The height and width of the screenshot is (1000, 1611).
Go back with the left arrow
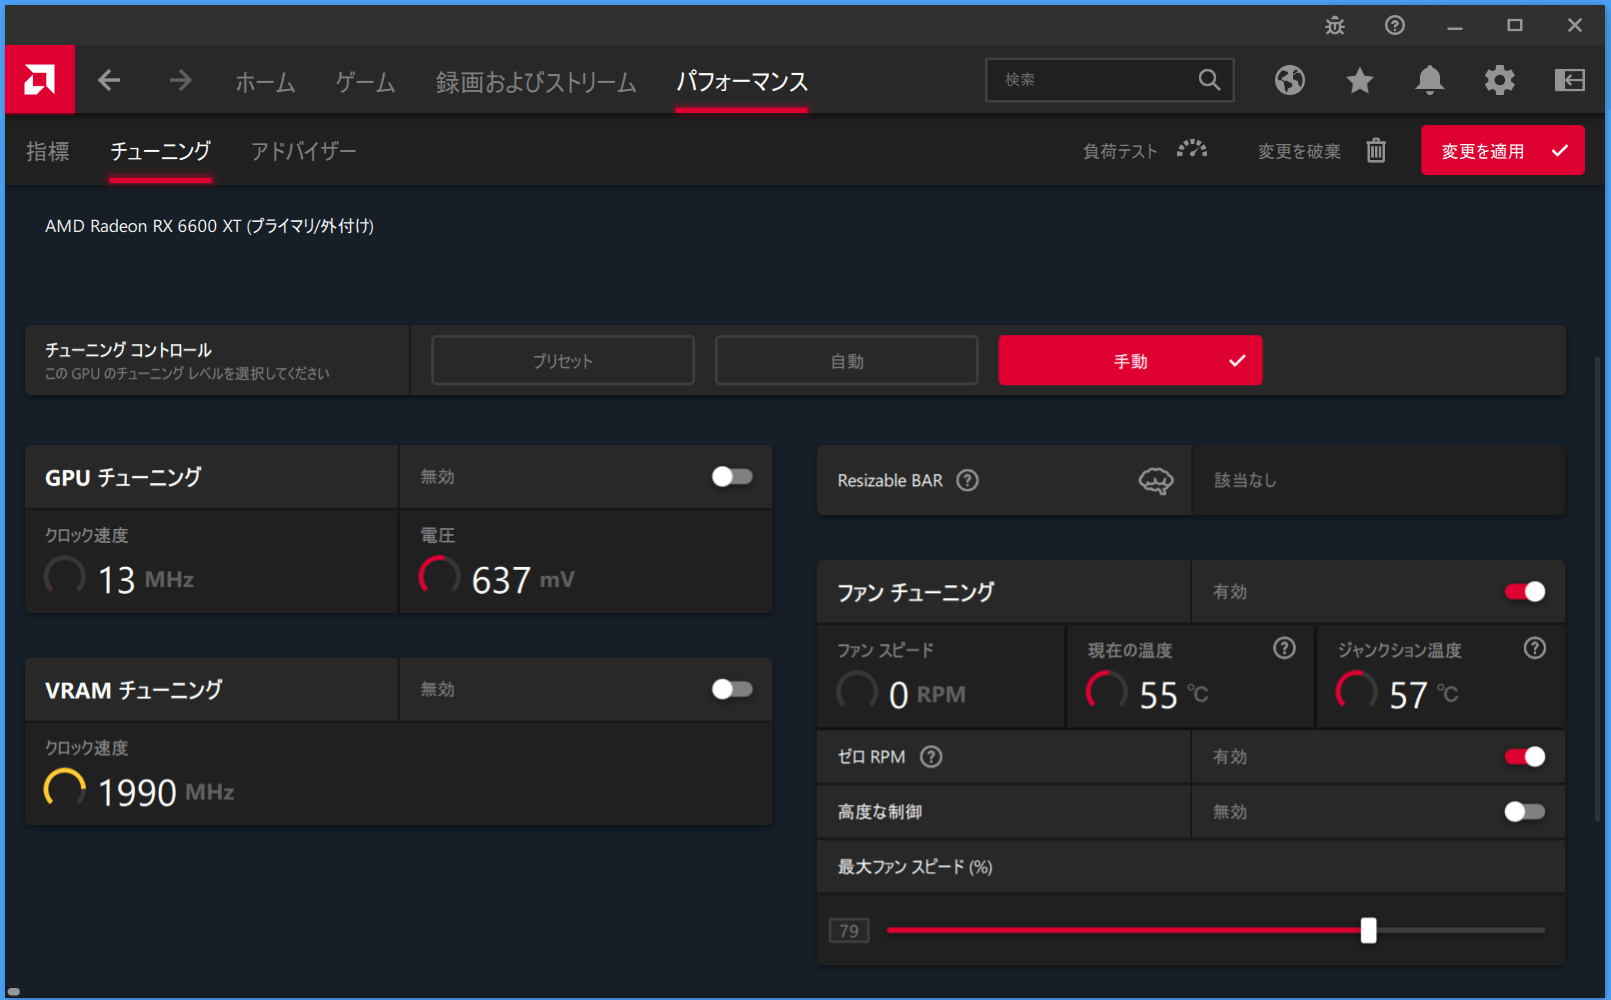[x=109, y=80]
